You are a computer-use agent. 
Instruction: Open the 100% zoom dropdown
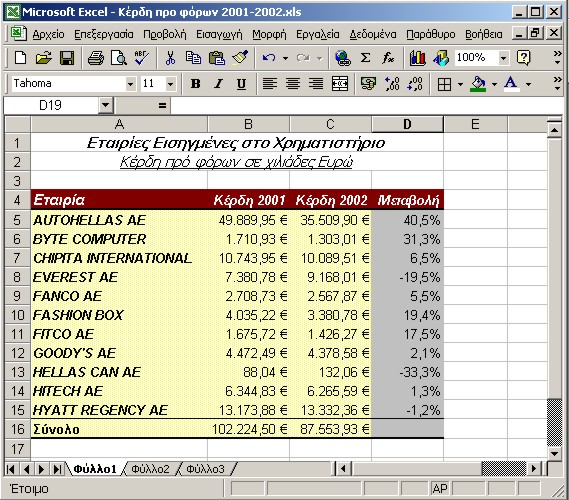tap(503, 58)
